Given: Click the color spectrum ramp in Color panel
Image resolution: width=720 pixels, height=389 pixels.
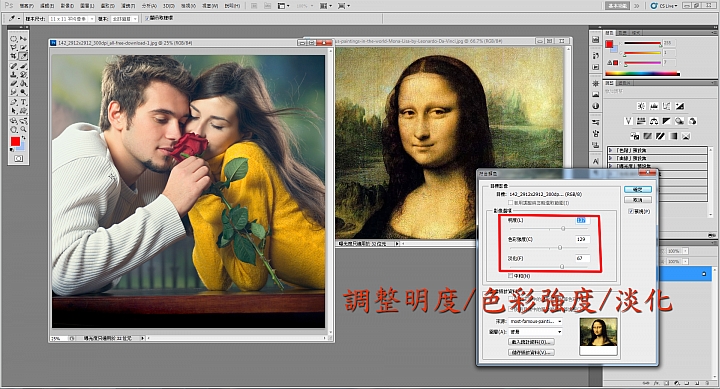Looking at the screenshot, I should coord(643,73).
